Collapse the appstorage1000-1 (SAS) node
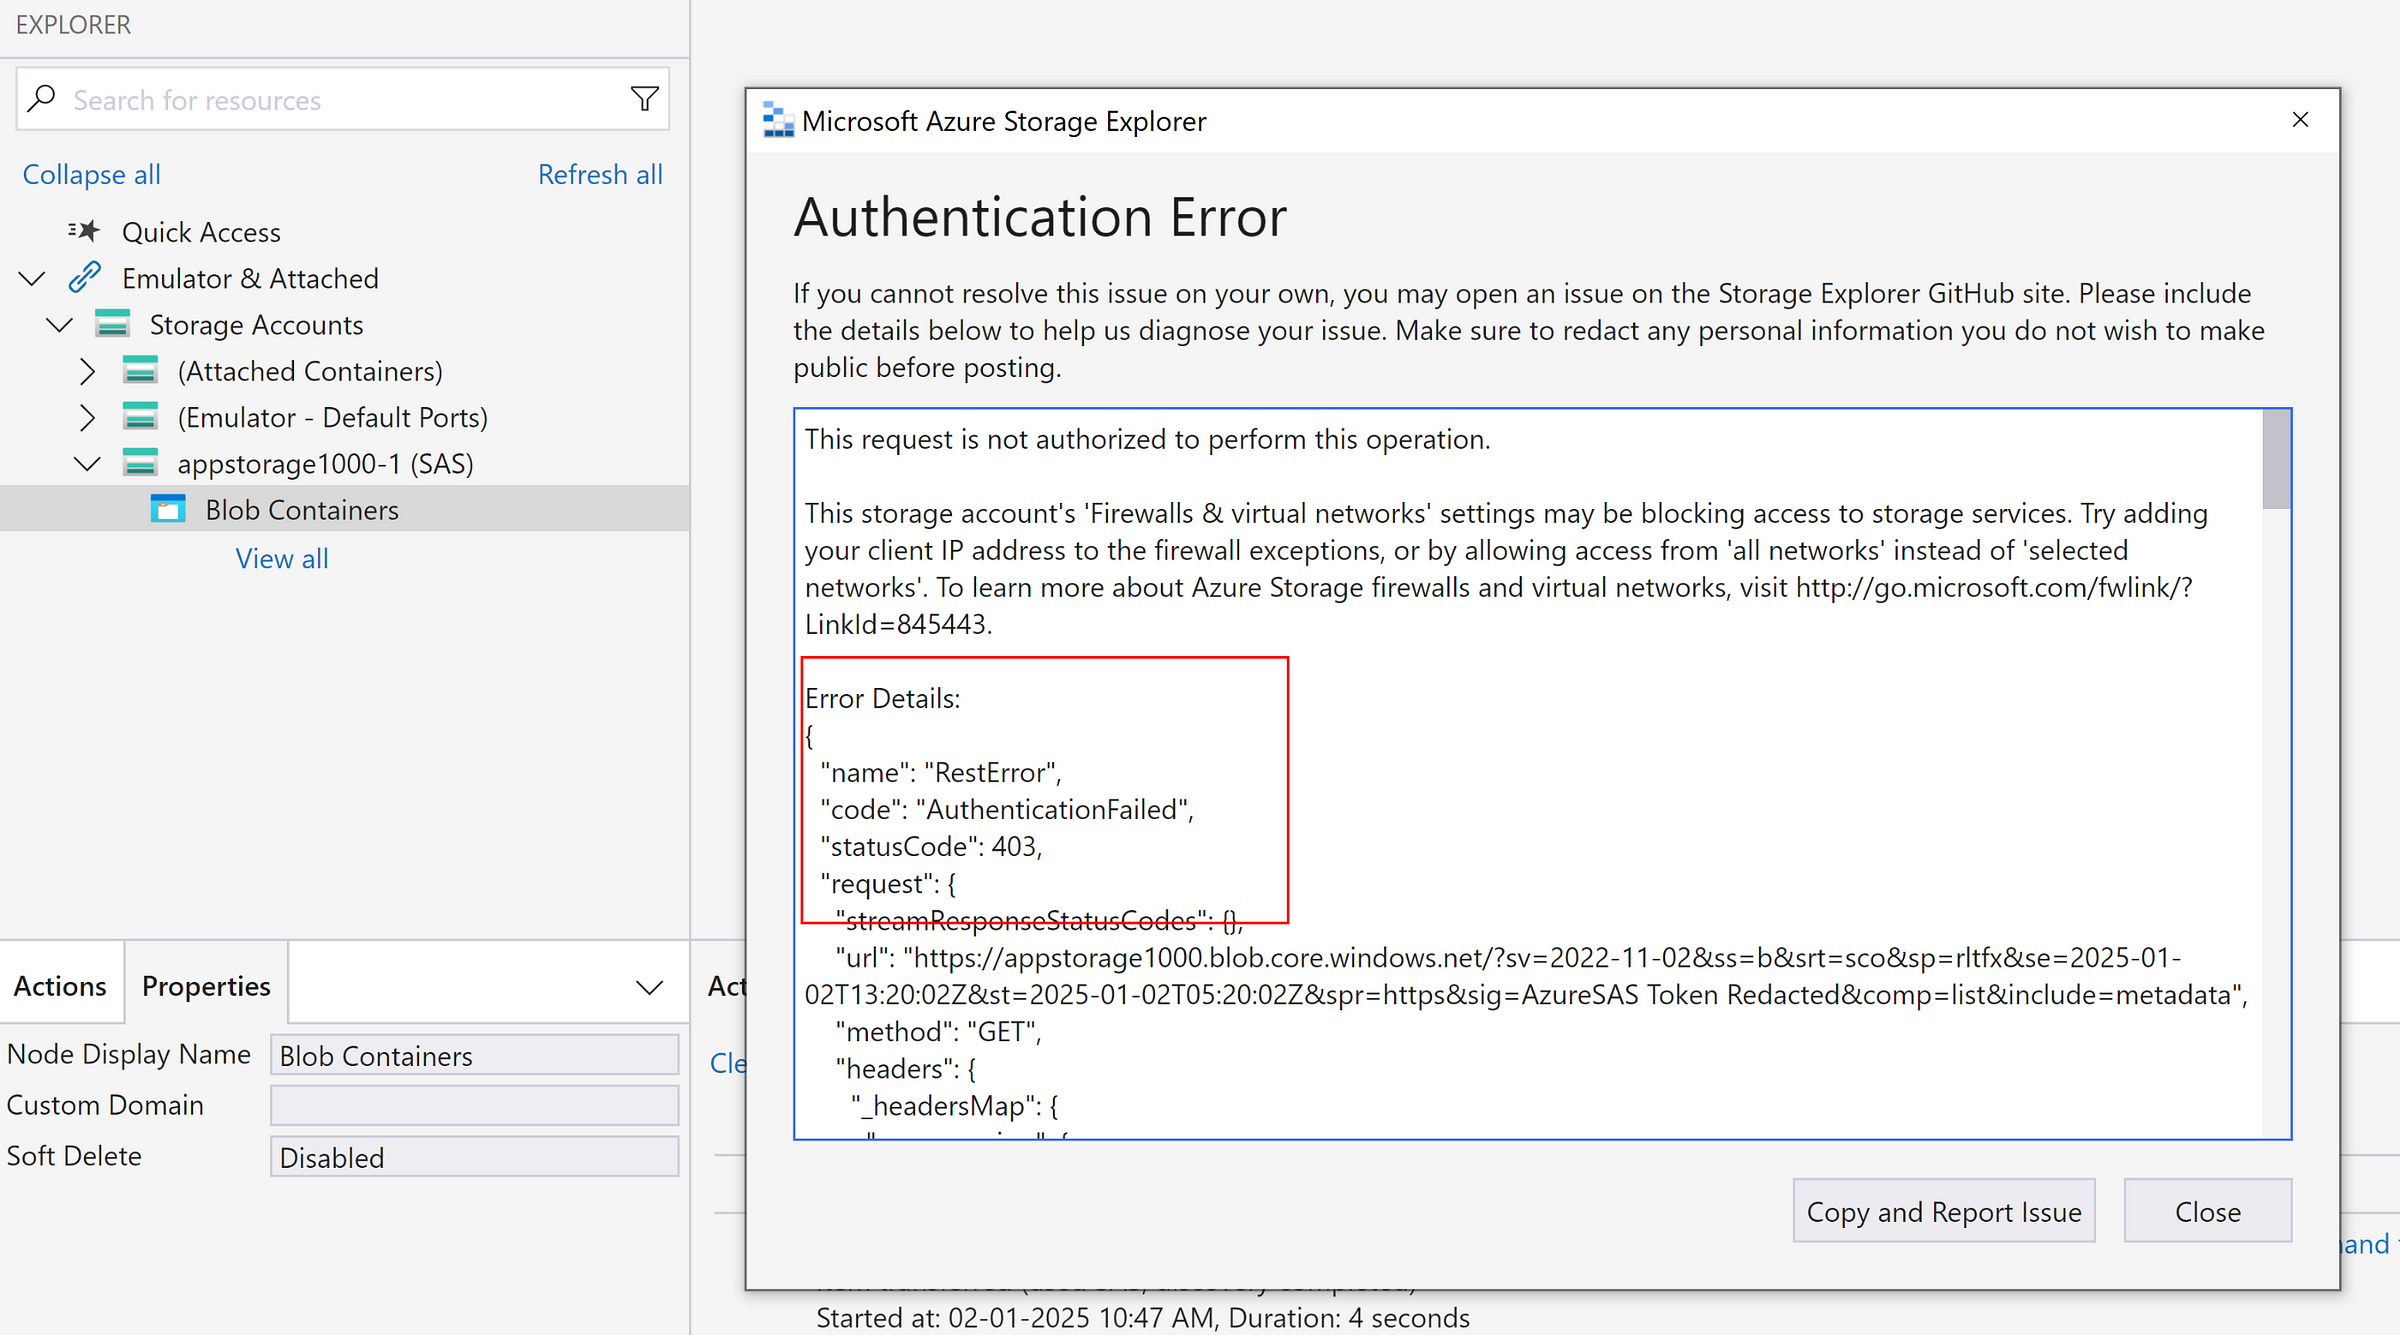 coord(88,464)
